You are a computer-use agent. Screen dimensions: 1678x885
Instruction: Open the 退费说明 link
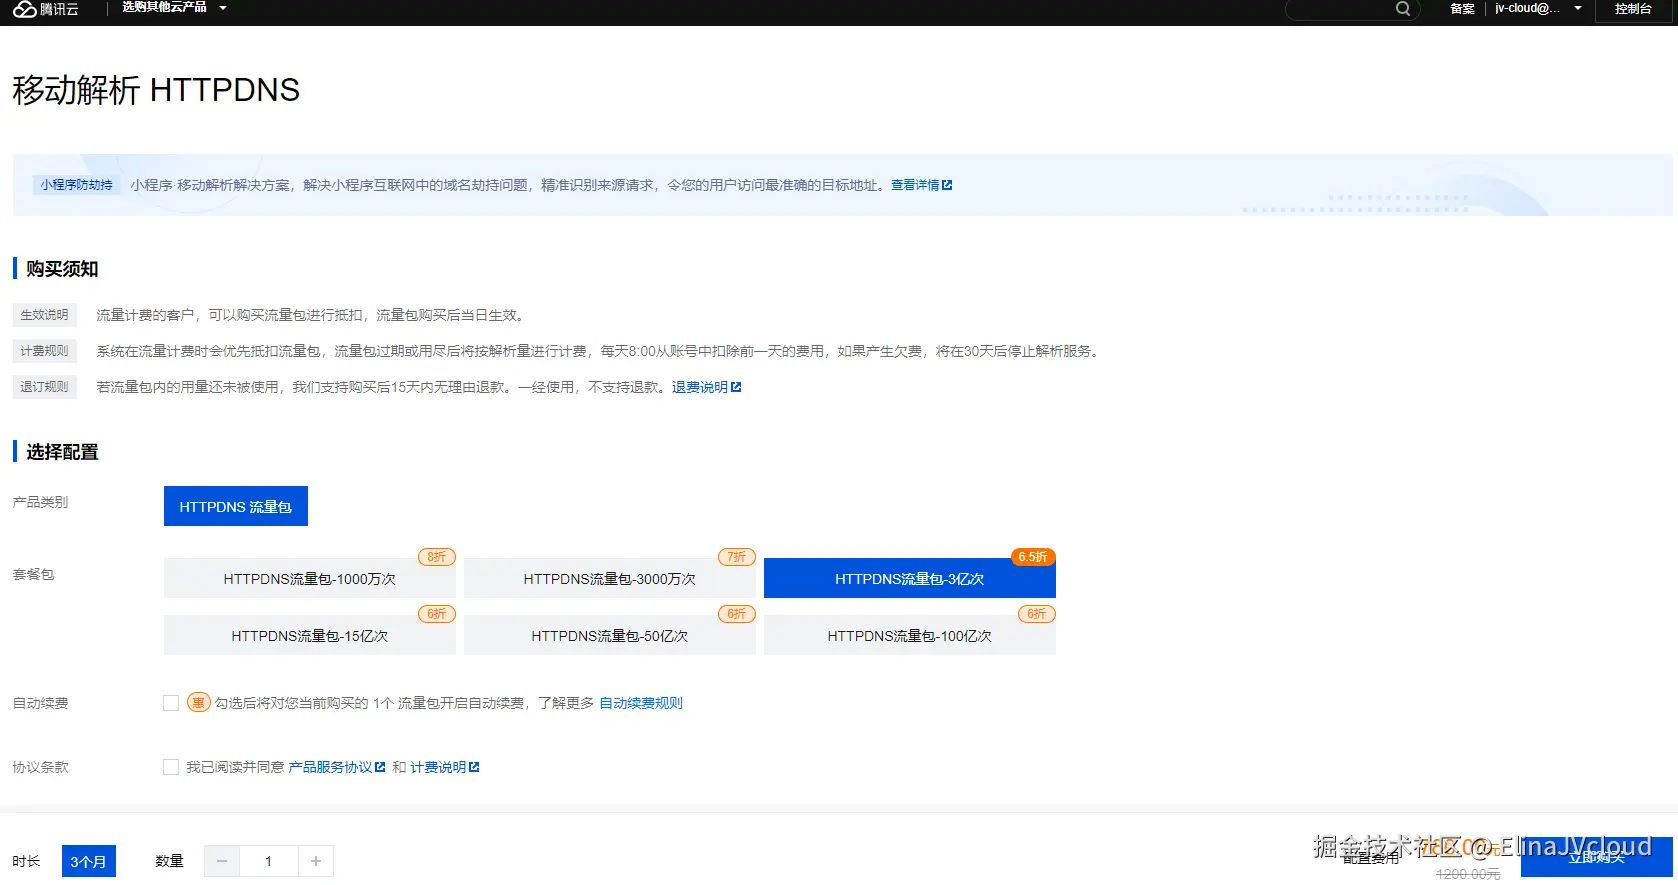click(x=706, y=387)
